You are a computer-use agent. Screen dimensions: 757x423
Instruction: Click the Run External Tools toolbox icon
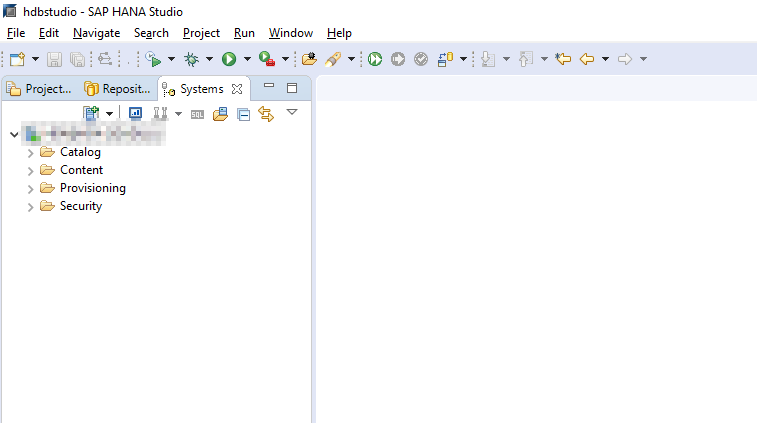click(267, 59)
